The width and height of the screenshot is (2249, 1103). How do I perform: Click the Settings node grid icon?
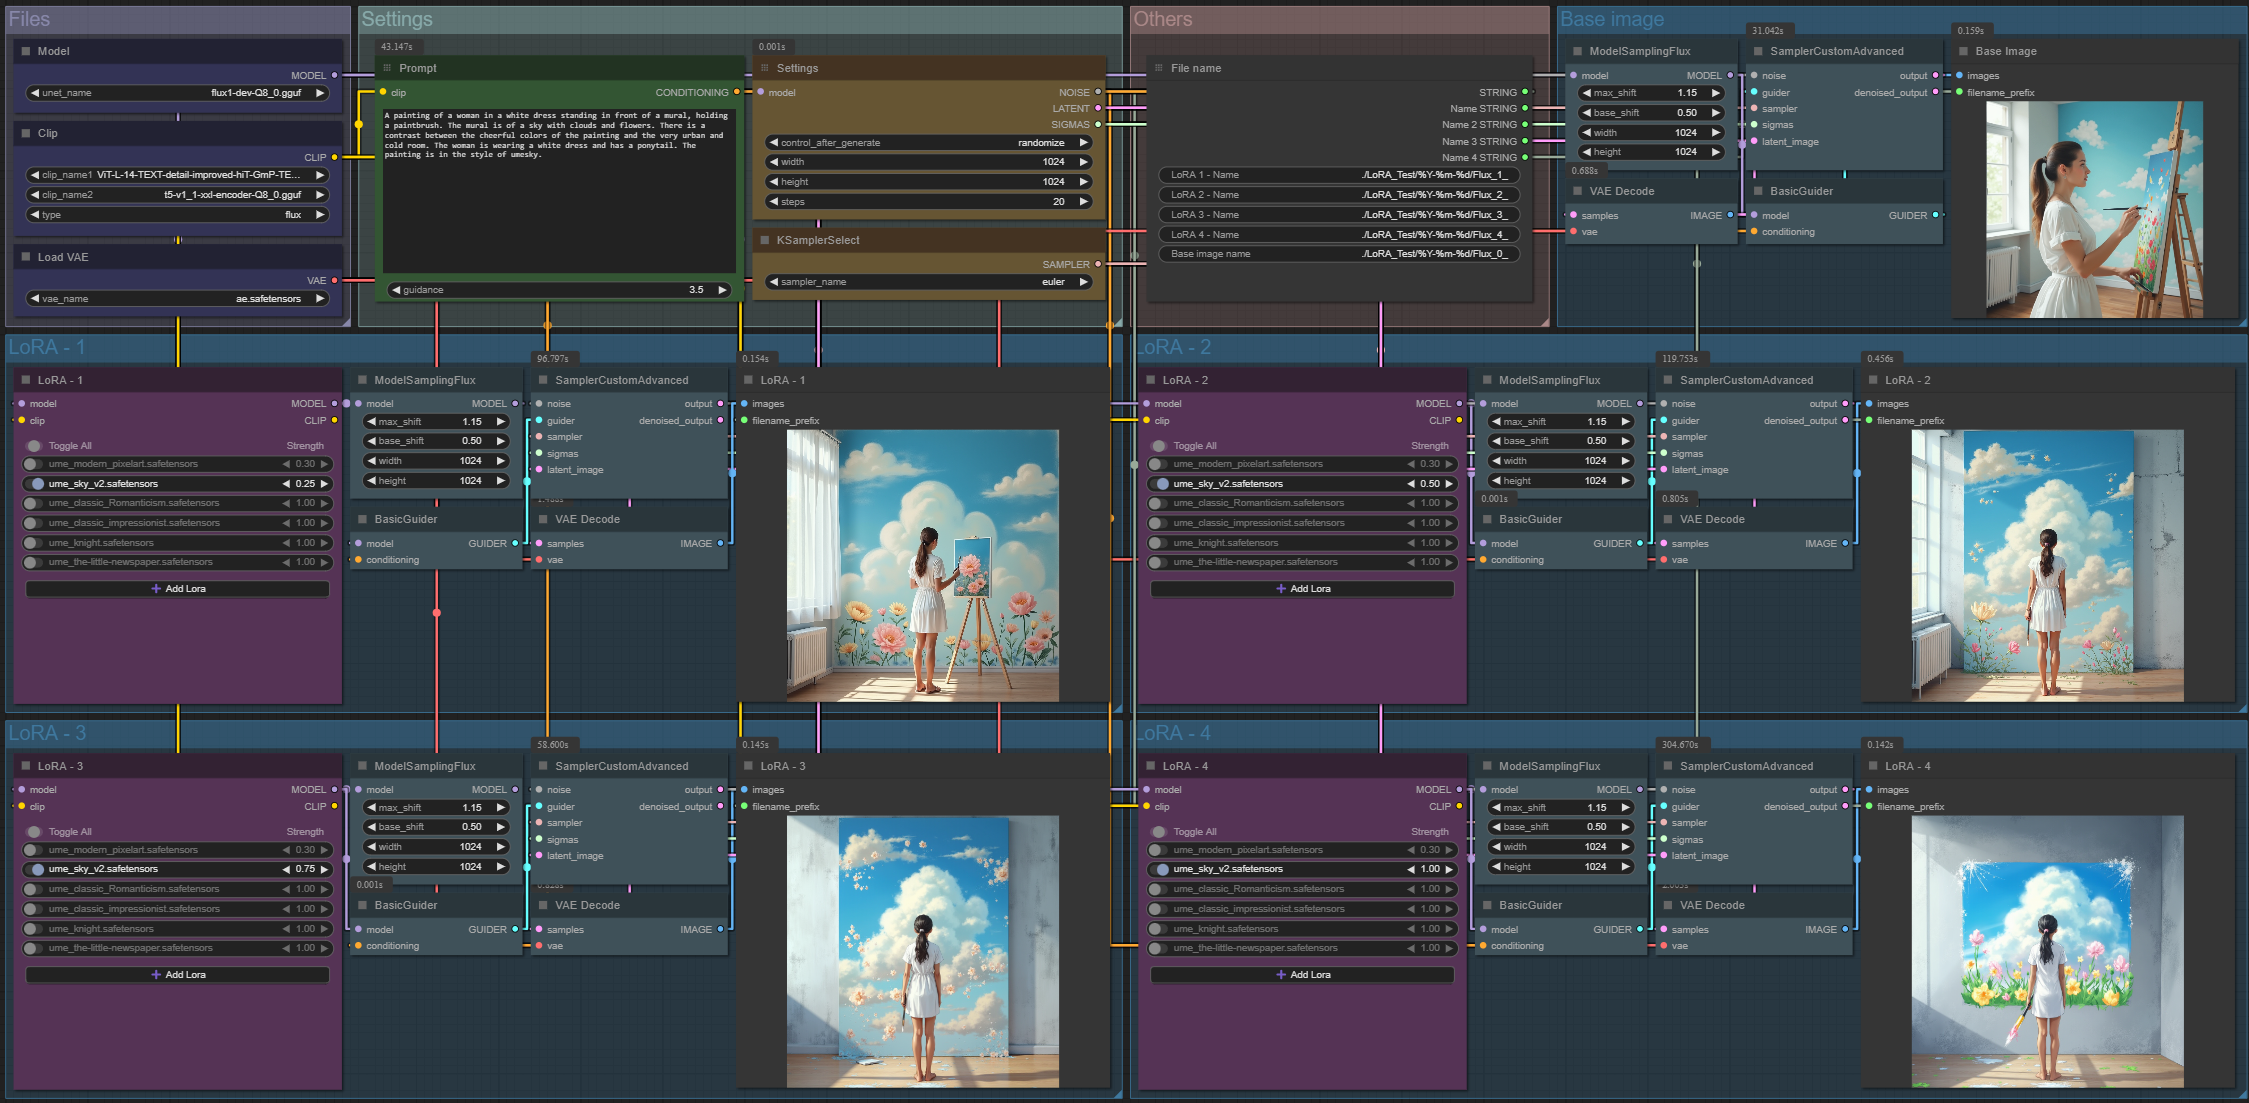765,68
